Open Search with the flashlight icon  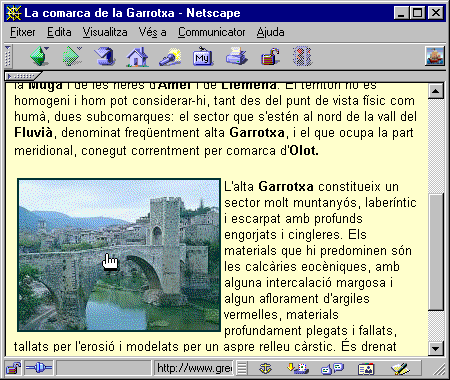(x=170, y=57)
